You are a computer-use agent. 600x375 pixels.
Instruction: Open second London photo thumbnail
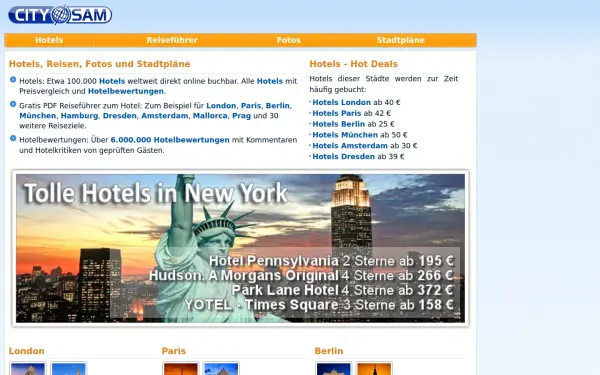69,368
